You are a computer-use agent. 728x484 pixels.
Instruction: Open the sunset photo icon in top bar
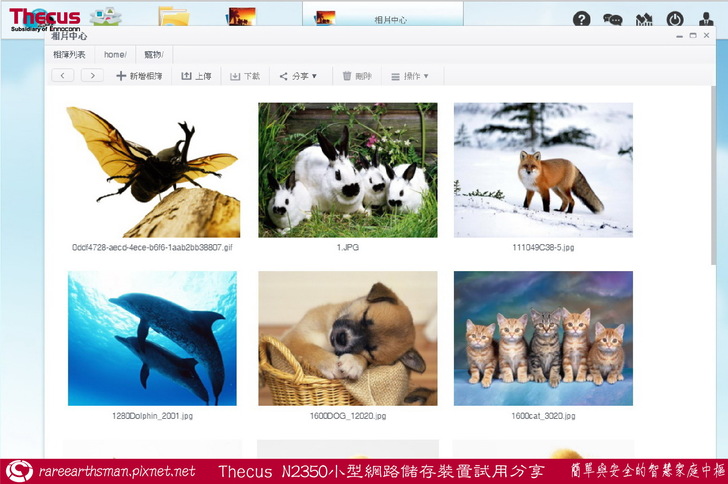[x=240, y=17]
